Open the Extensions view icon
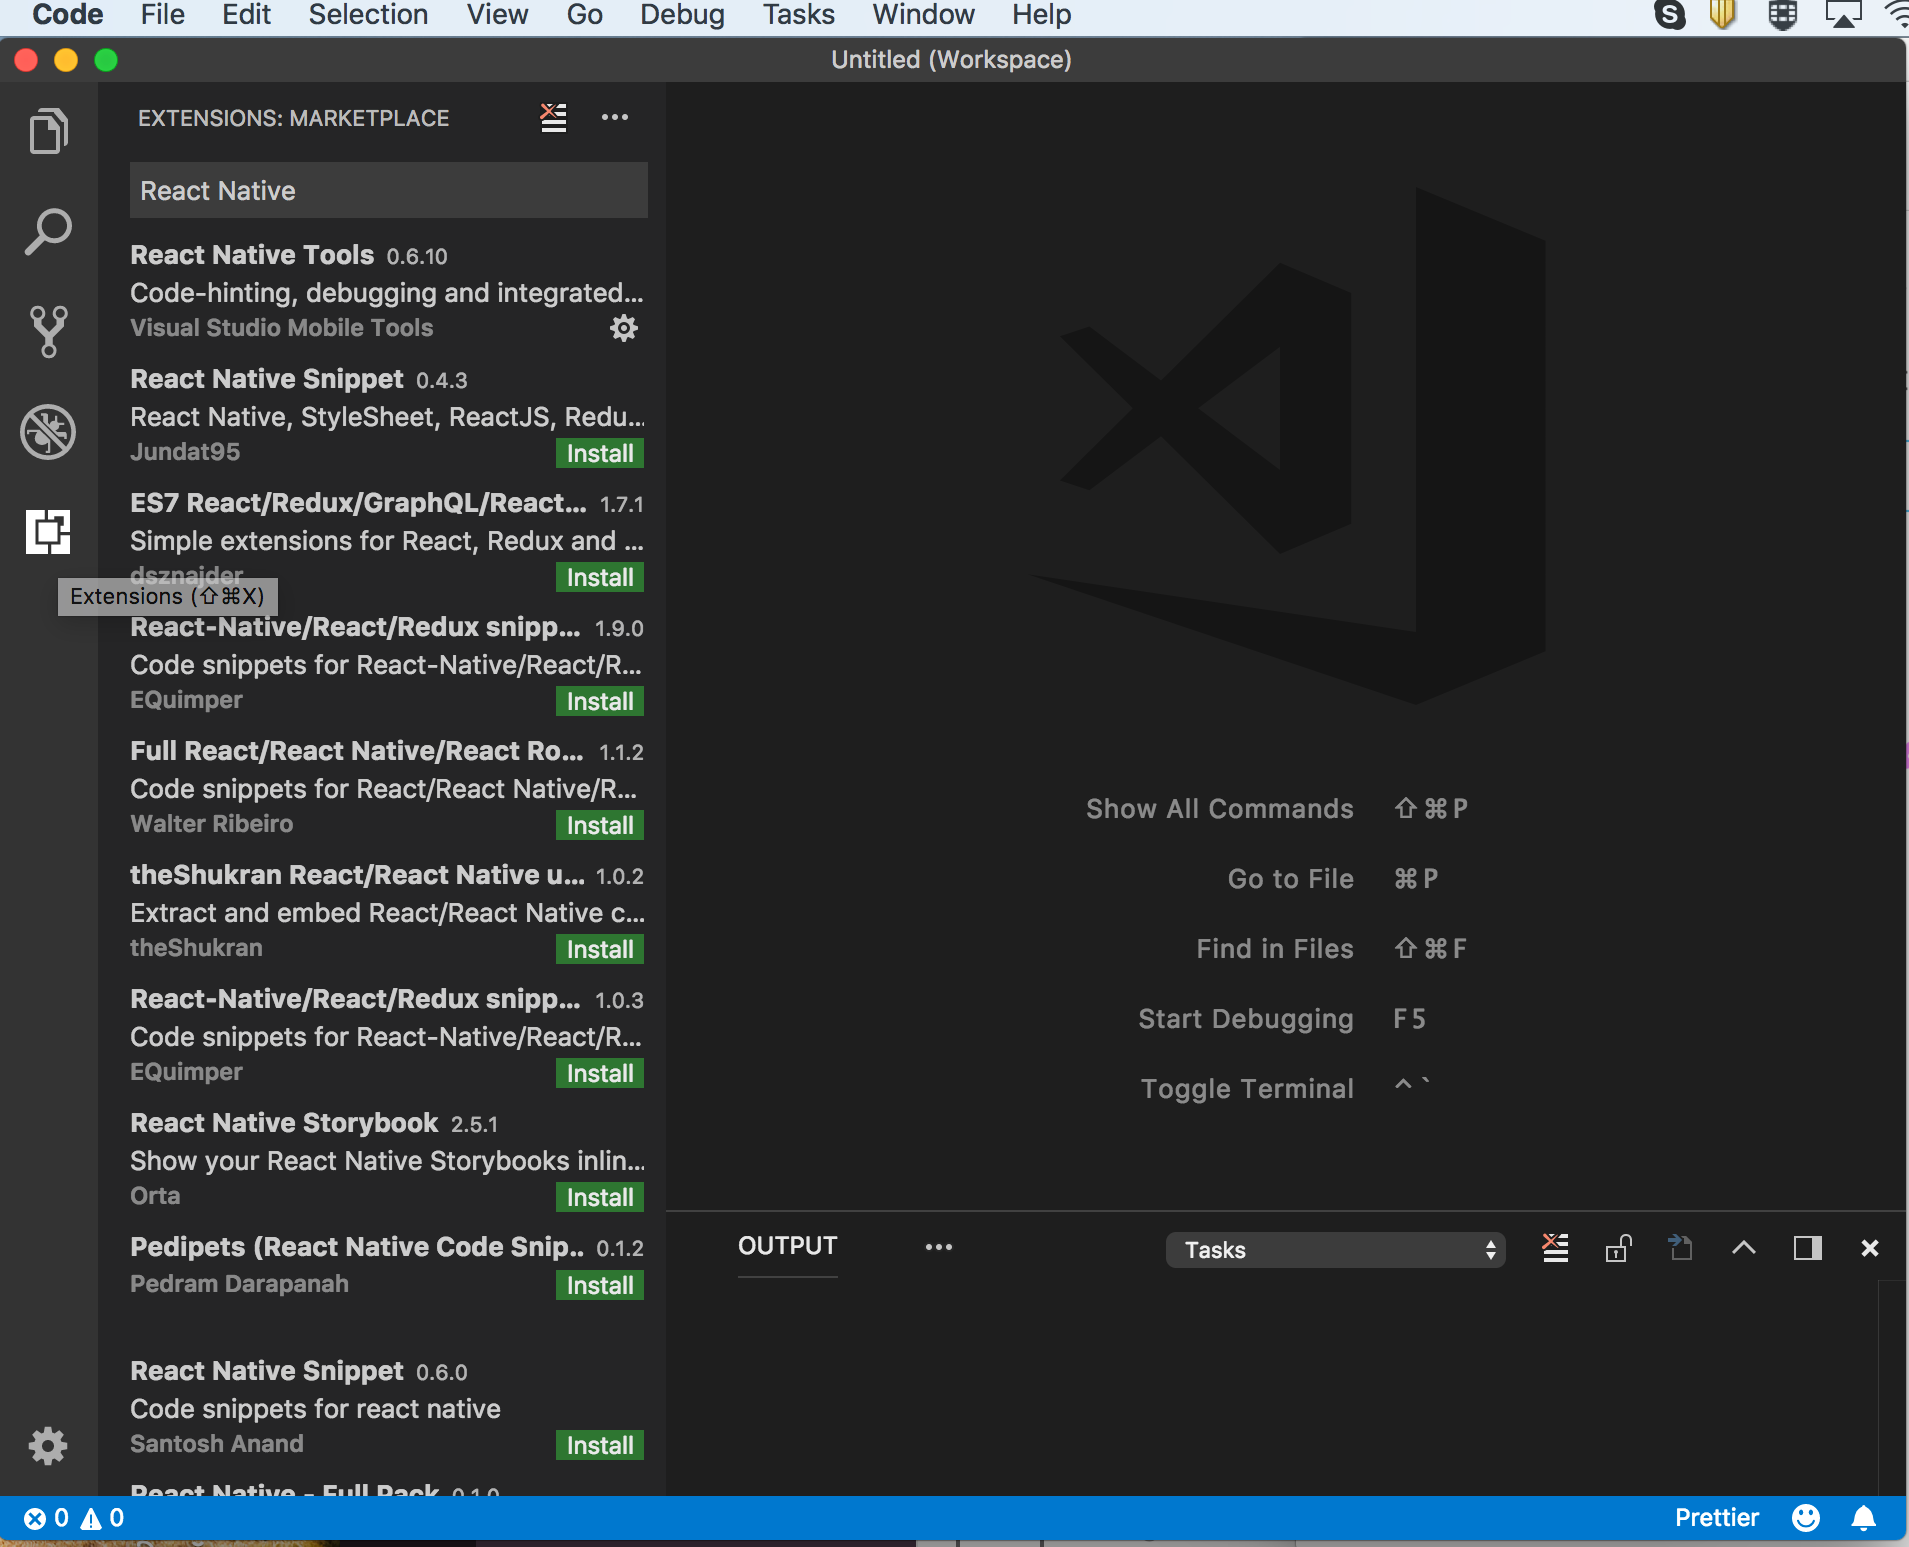Image resolution: width=1909 pixels, height=1547 pixels. [x=46, y=531]
